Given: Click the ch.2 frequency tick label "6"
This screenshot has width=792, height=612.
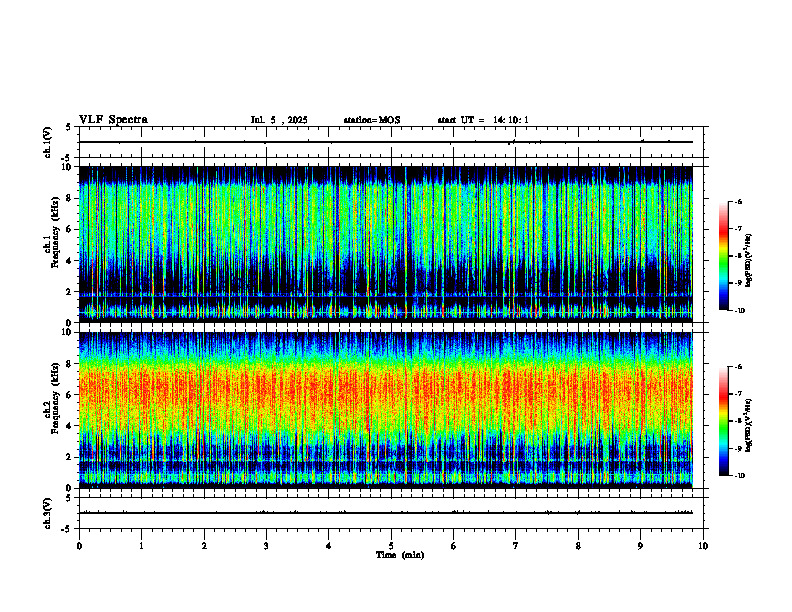Looking at the screenshot, I should 70,395.
